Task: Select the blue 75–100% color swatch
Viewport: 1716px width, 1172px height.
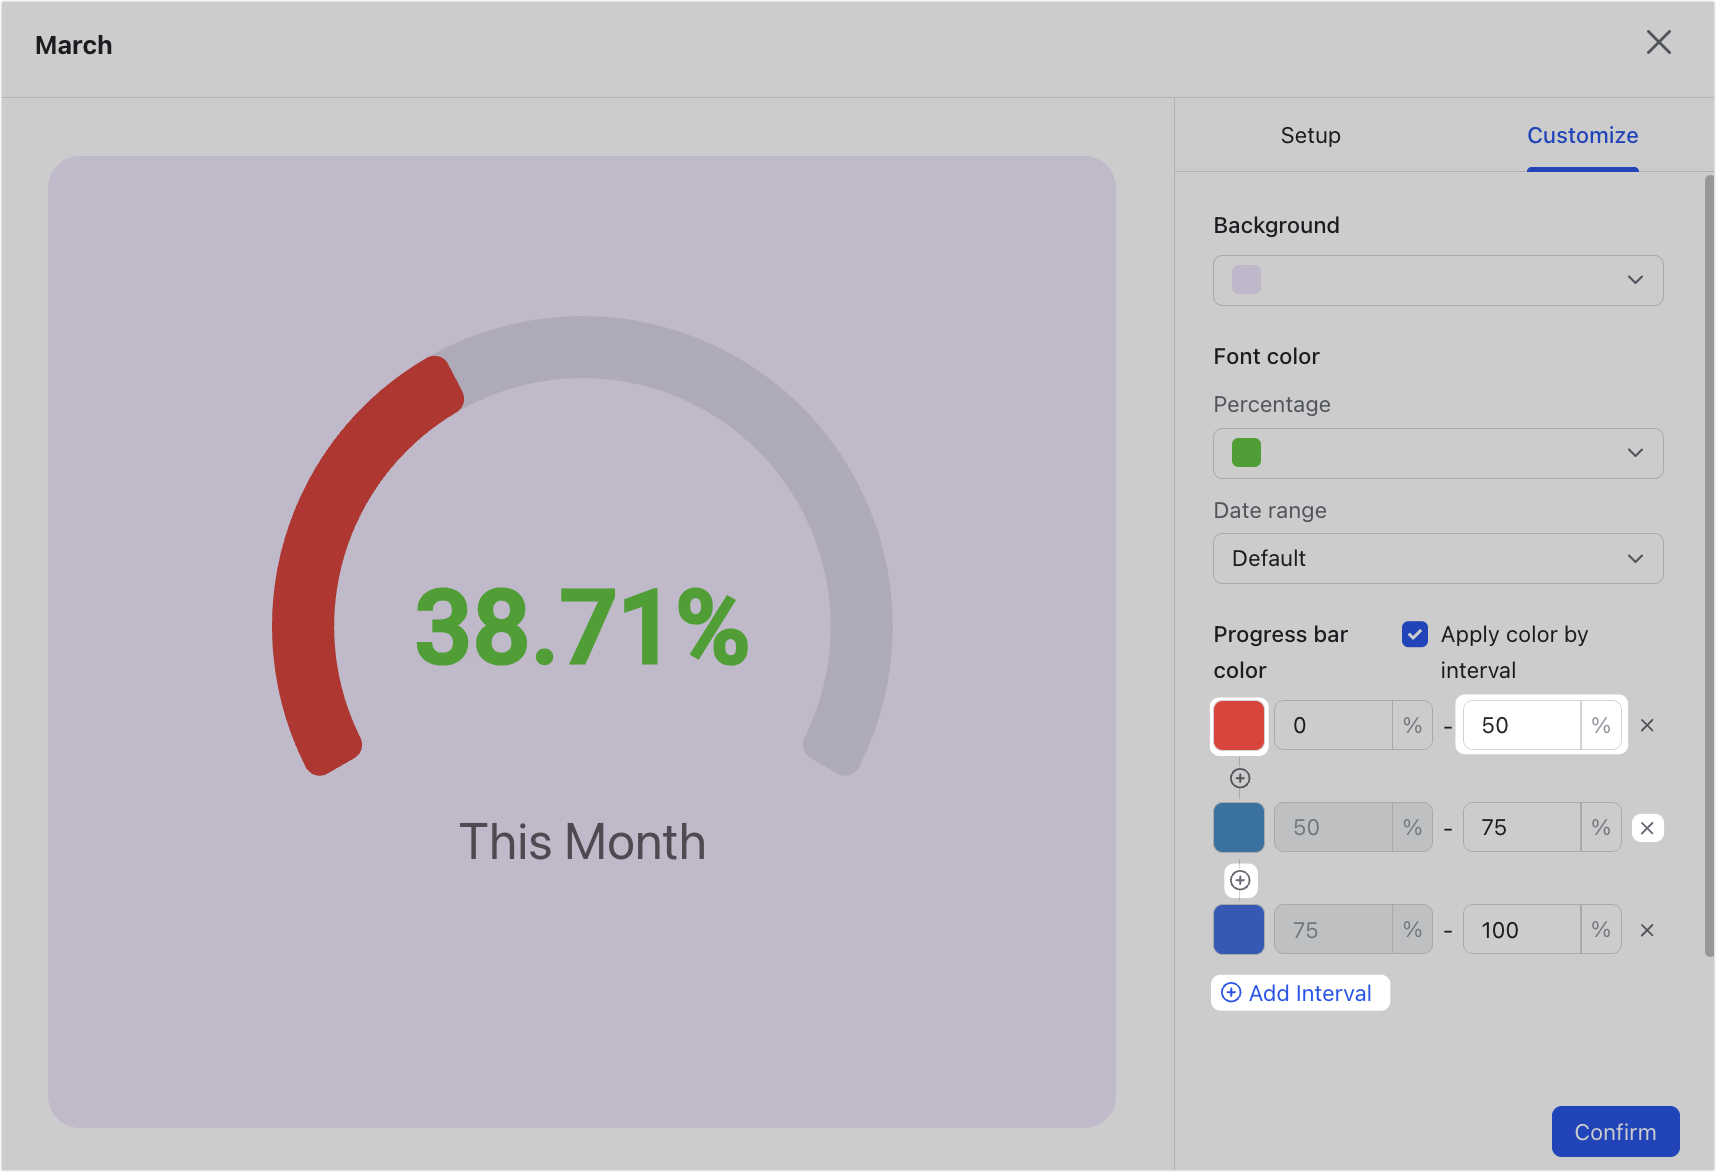Action: point(1238,929)
